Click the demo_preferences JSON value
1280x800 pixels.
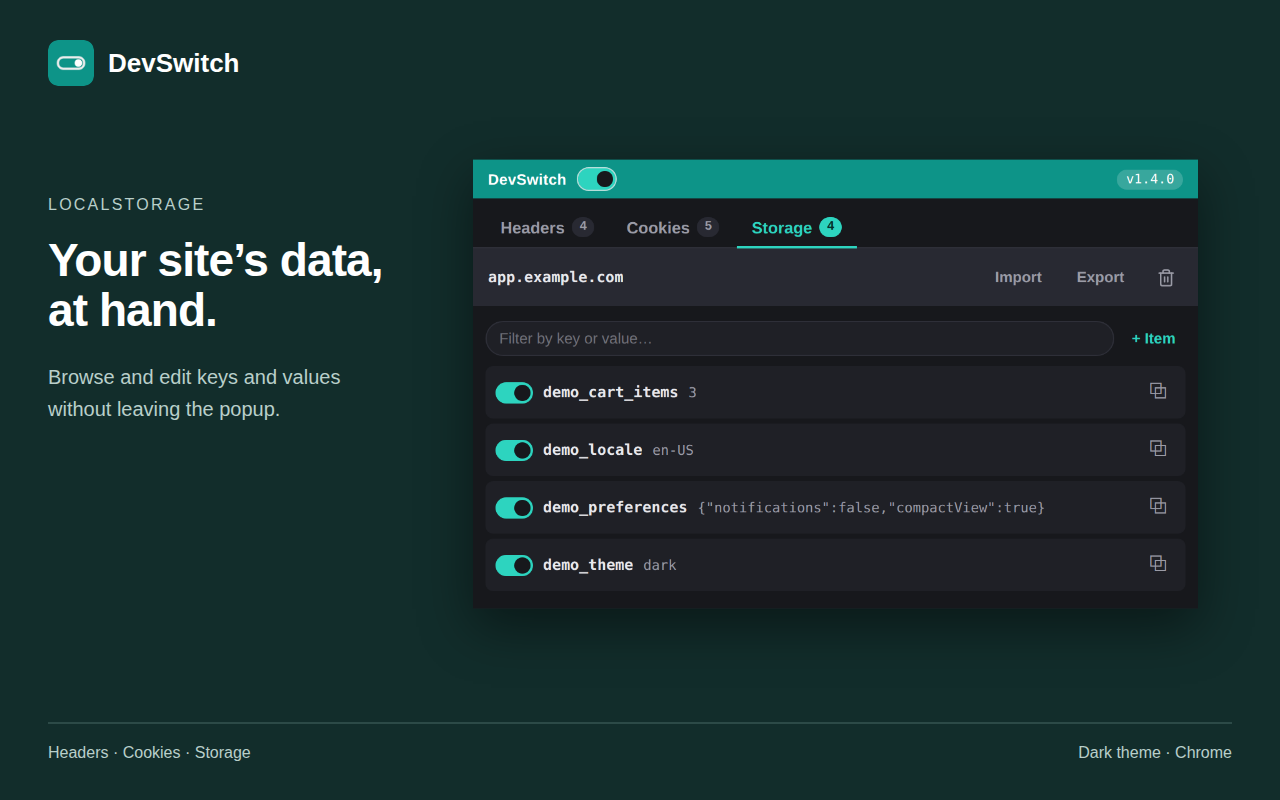coord(871,508)
